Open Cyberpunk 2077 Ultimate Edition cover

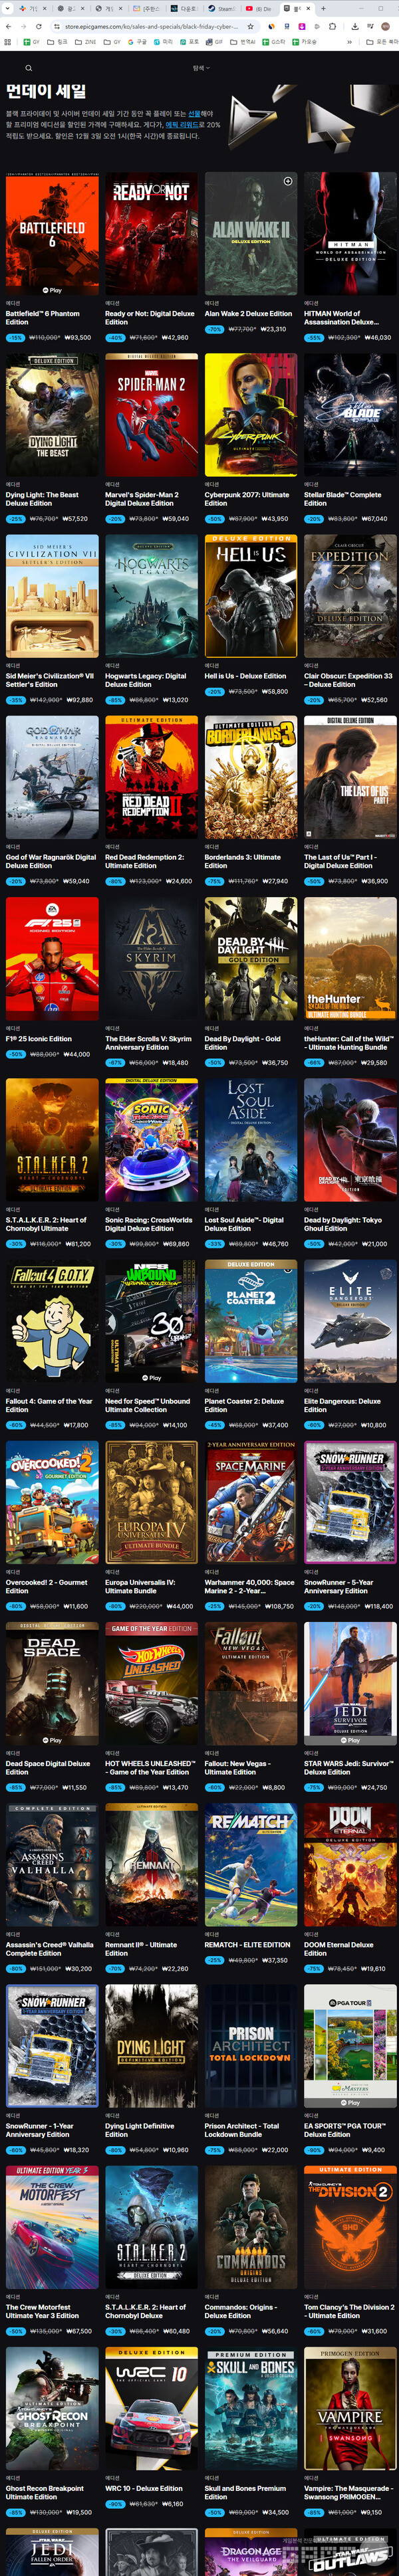(250, 415)
